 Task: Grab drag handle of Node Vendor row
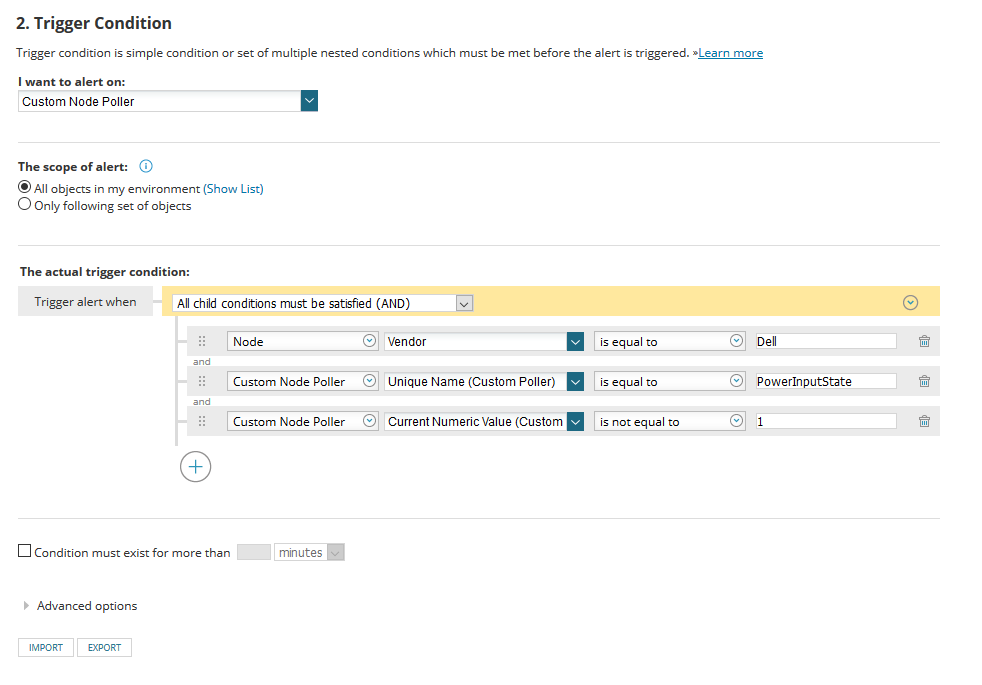click(x=202, y=341)
